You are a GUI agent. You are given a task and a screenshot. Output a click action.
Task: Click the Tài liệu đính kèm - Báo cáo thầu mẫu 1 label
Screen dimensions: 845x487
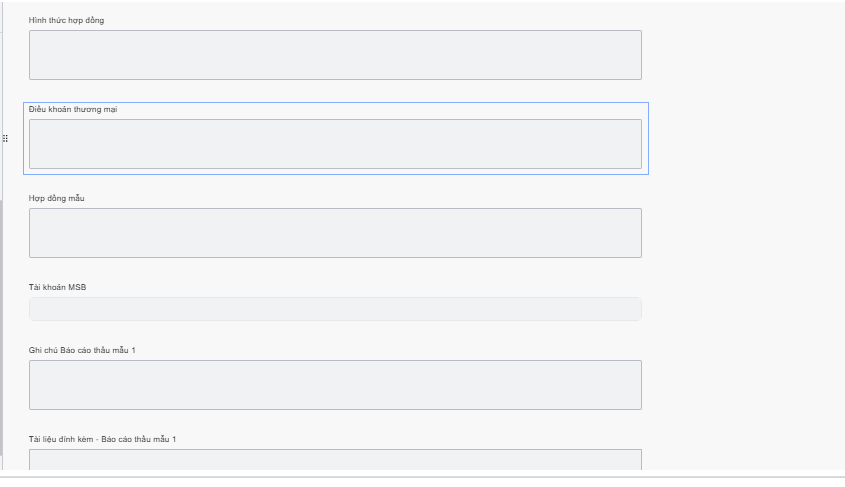(103, 439)
